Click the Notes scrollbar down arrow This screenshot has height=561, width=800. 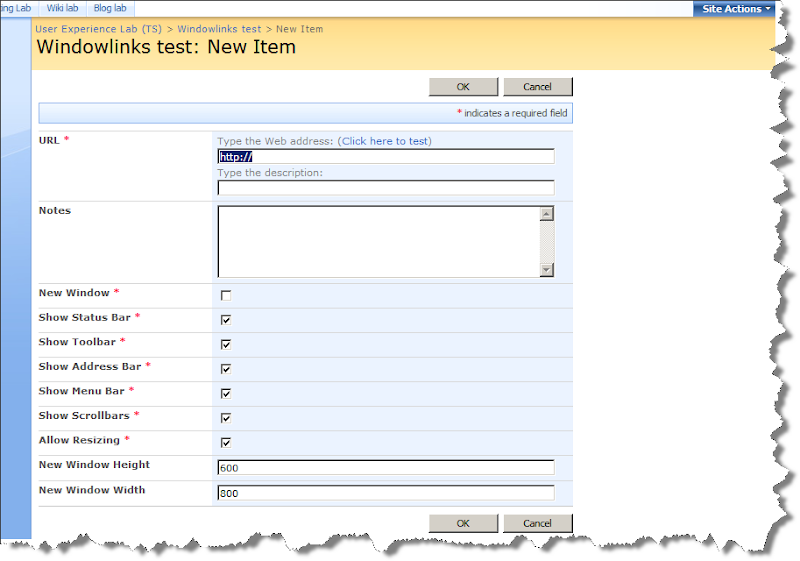click(546, 270)
